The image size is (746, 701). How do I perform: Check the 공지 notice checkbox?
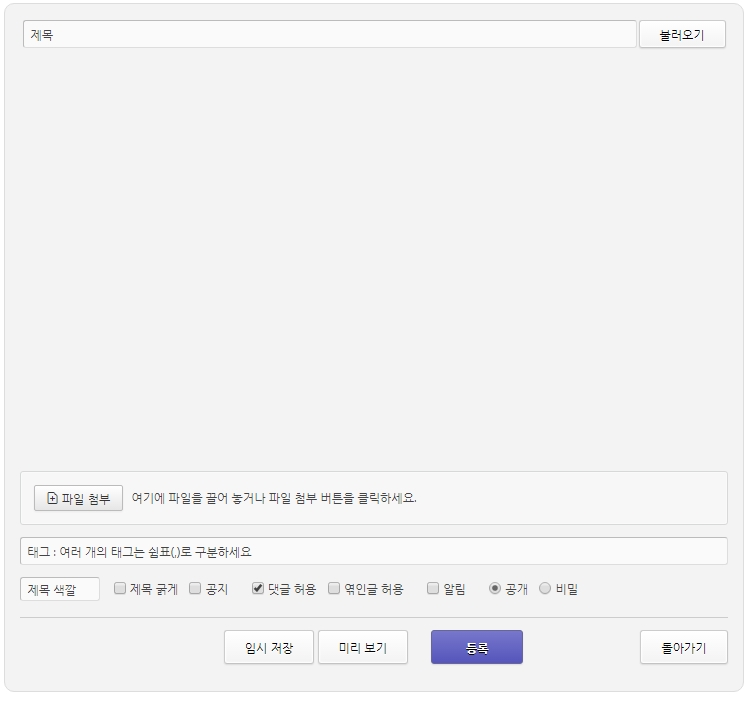click(195, 589)
